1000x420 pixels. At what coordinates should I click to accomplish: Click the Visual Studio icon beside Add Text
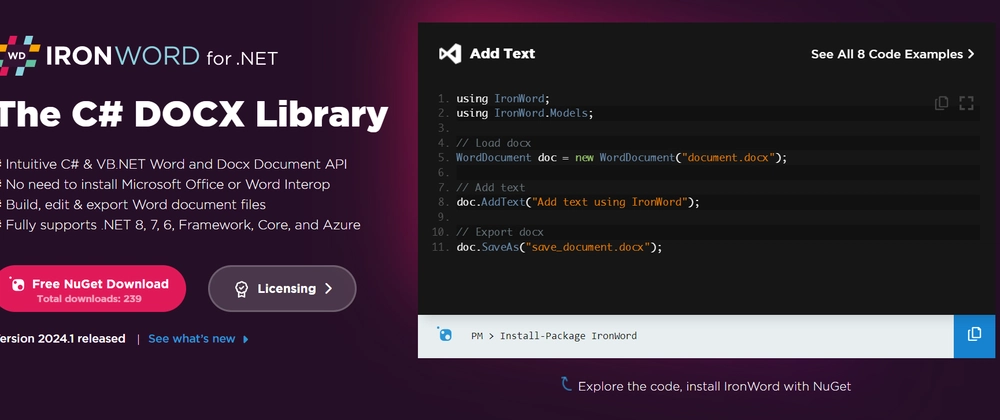450,54
